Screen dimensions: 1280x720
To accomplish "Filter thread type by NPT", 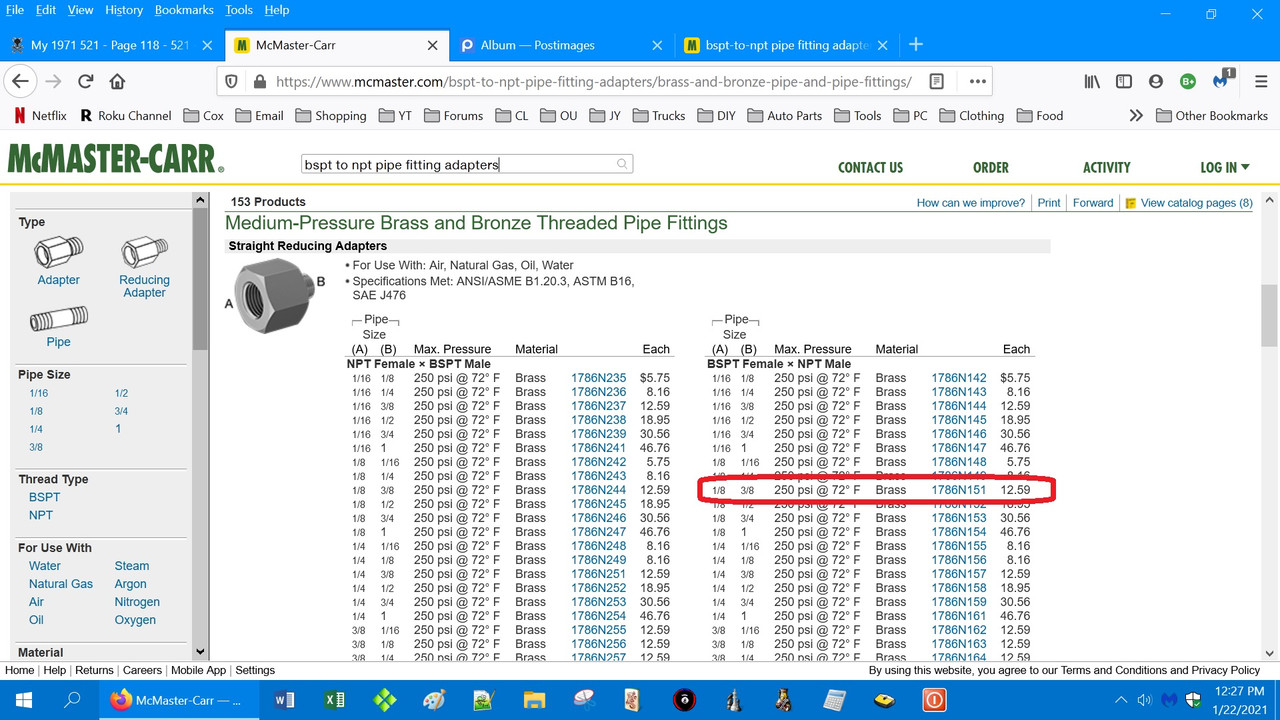I will 41,515.
